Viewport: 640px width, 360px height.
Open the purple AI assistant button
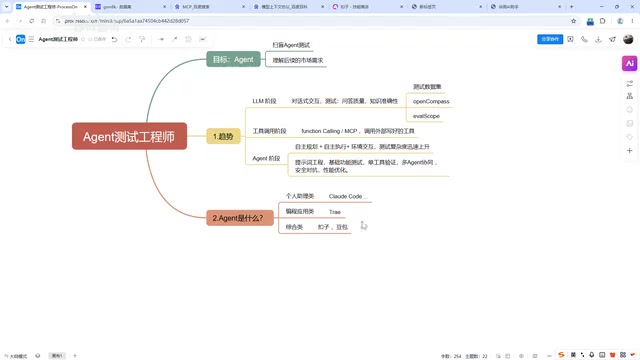click(x=629, y=63)
